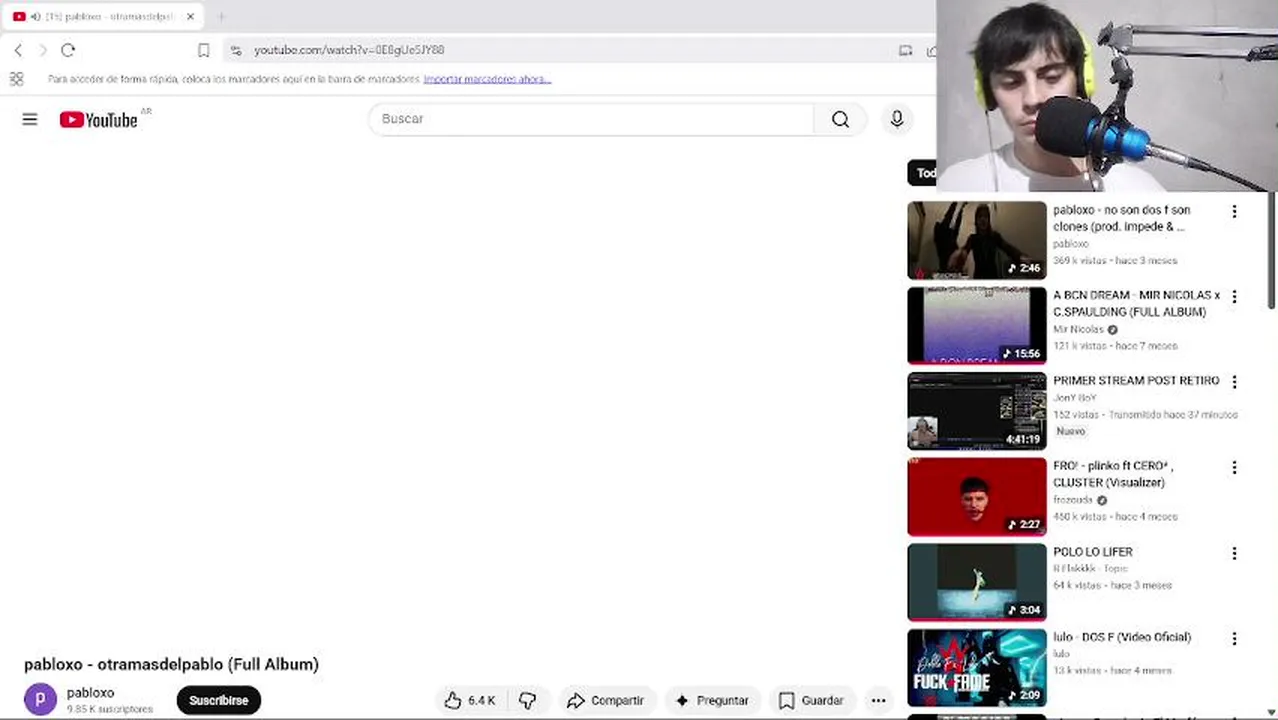Click JonY BoY channel name

pos(1075,398)
